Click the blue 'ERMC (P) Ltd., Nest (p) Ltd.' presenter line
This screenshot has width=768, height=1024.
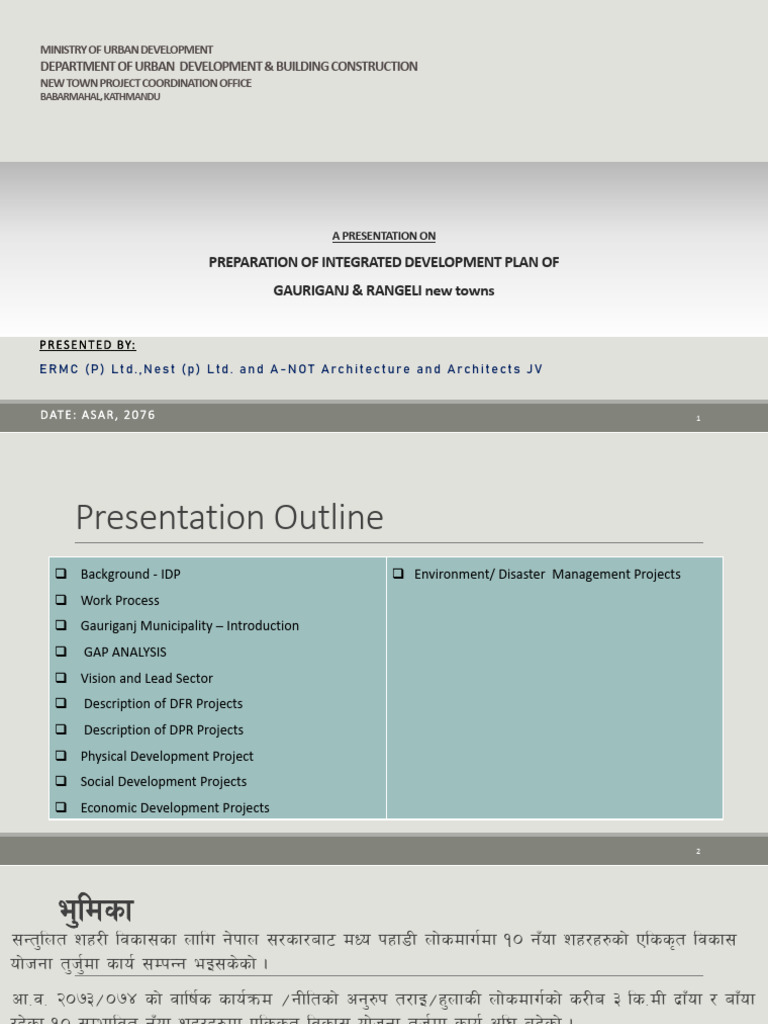pos(291,370)
